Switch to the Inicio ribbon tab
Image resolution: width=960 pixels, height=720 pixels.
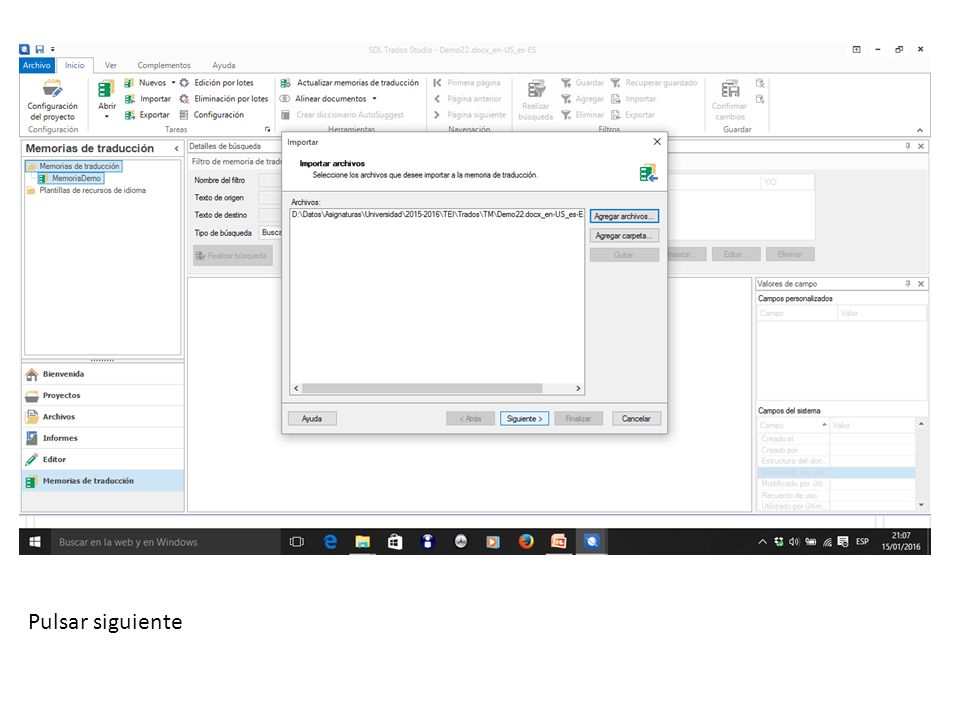pos(75,65)
